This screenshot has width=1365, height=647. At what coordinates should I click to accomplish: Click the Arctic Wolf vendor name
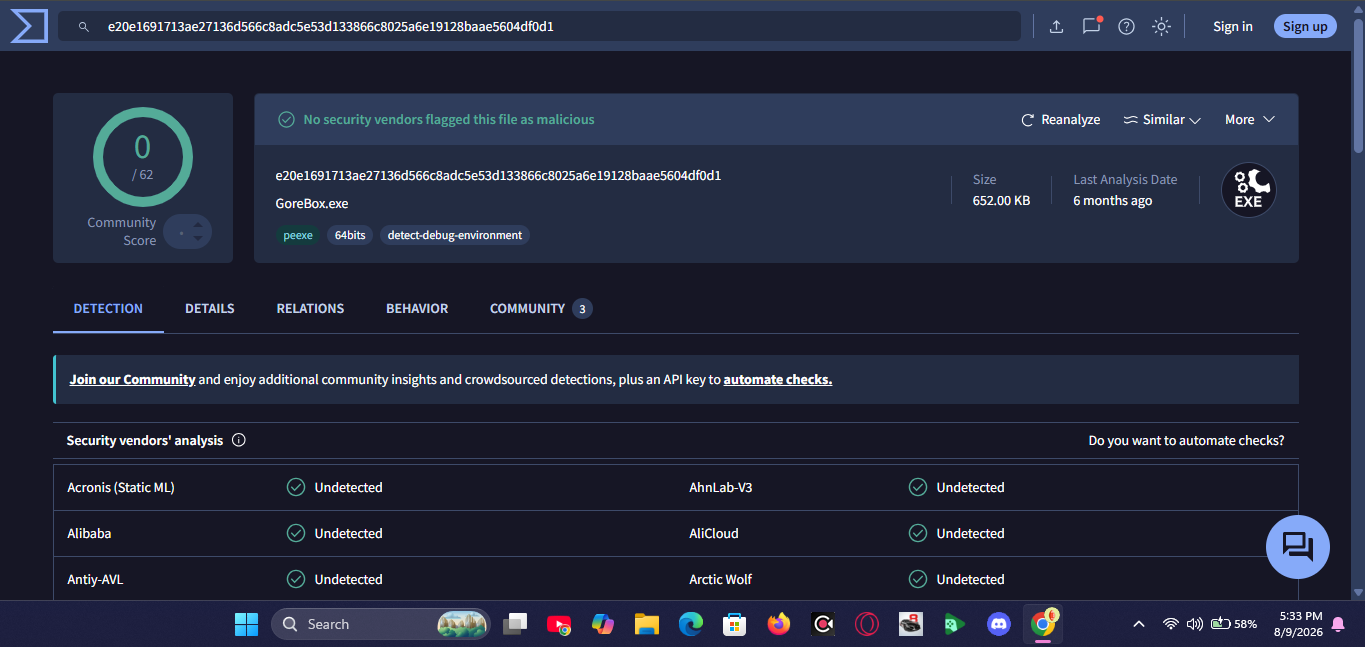pyautogui.click(x=721, y=580)
